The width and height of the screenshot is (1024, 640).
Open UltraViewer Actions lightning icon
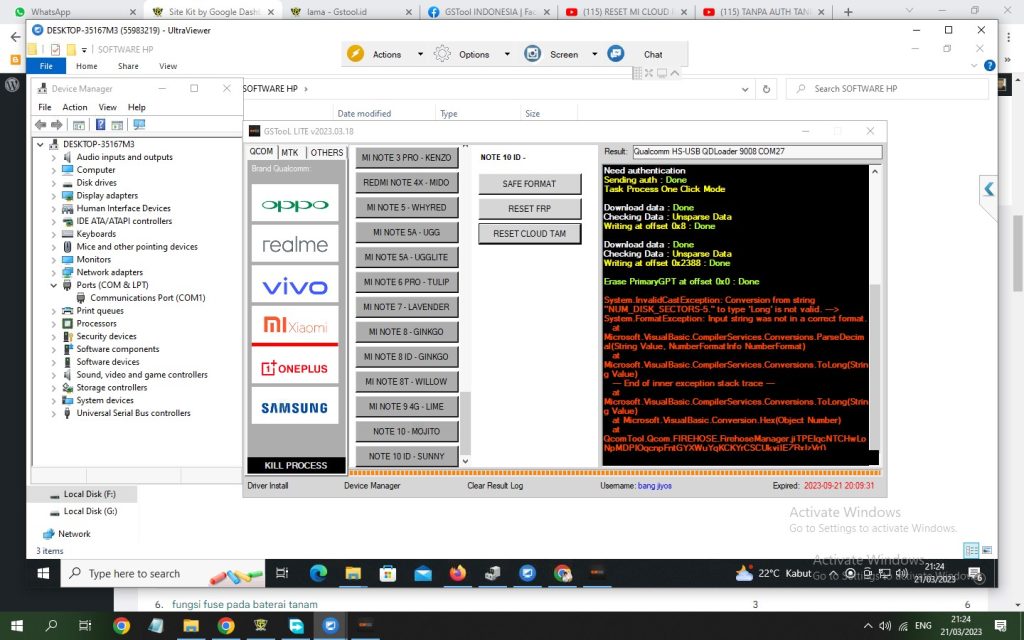coord(355,54)
